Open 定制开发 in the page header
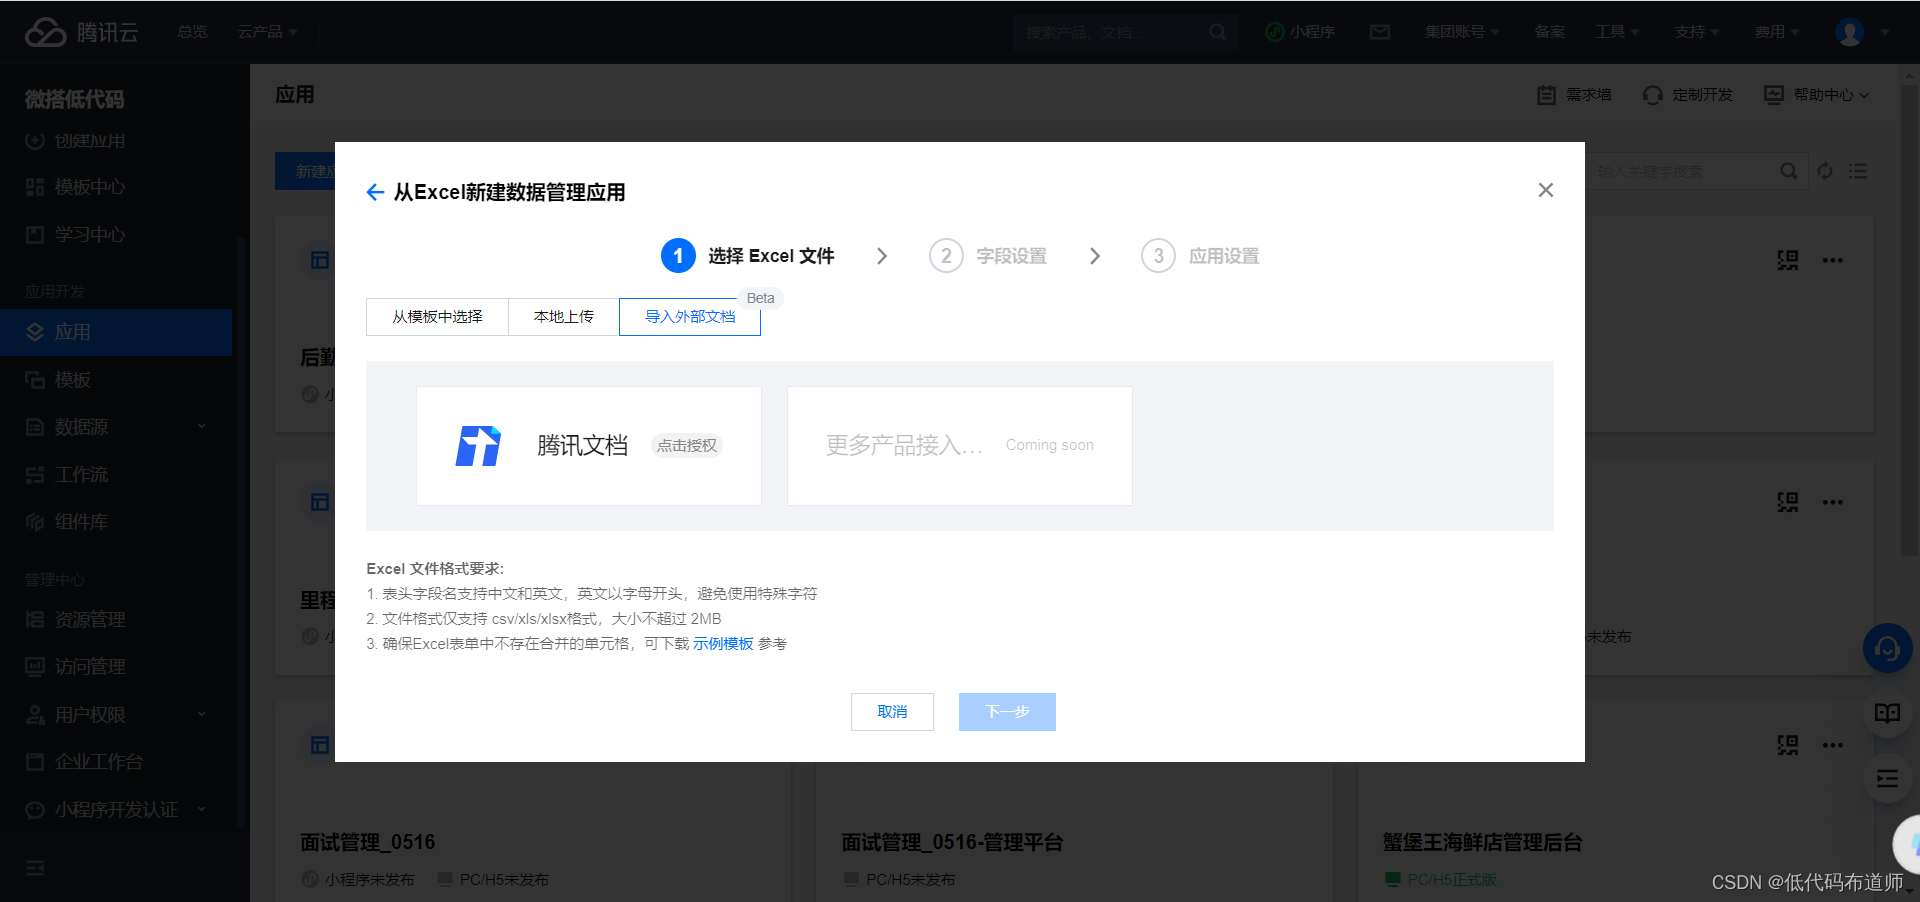1920x902 pixels. coord(1688,95)
